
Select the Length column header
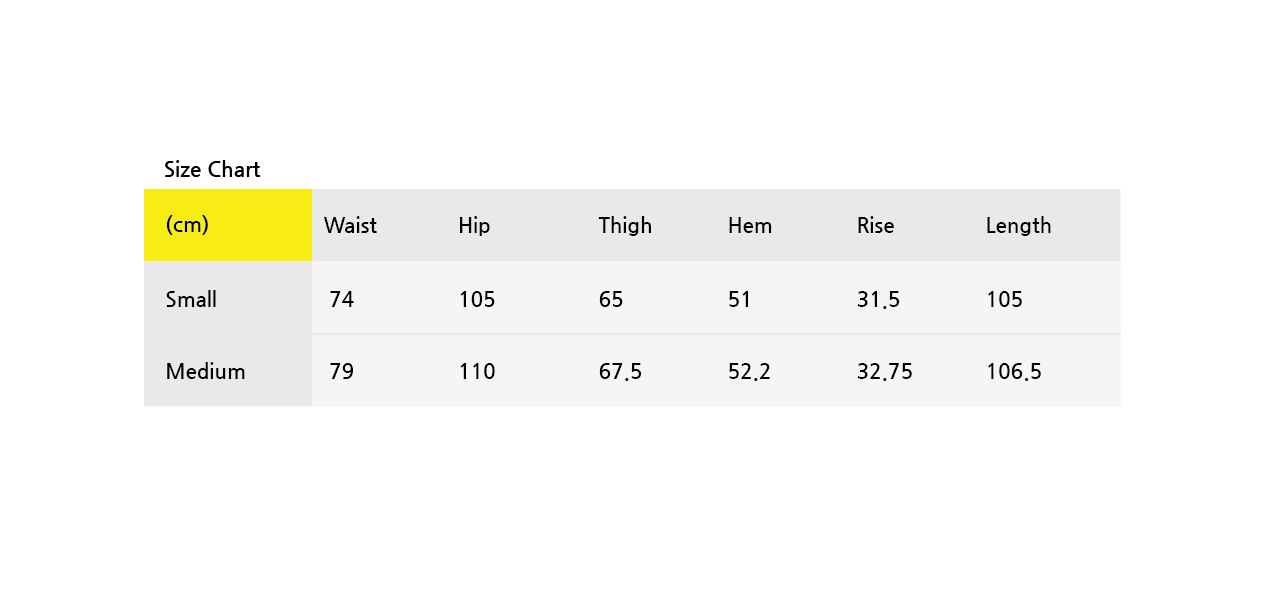pos(1018,226)
